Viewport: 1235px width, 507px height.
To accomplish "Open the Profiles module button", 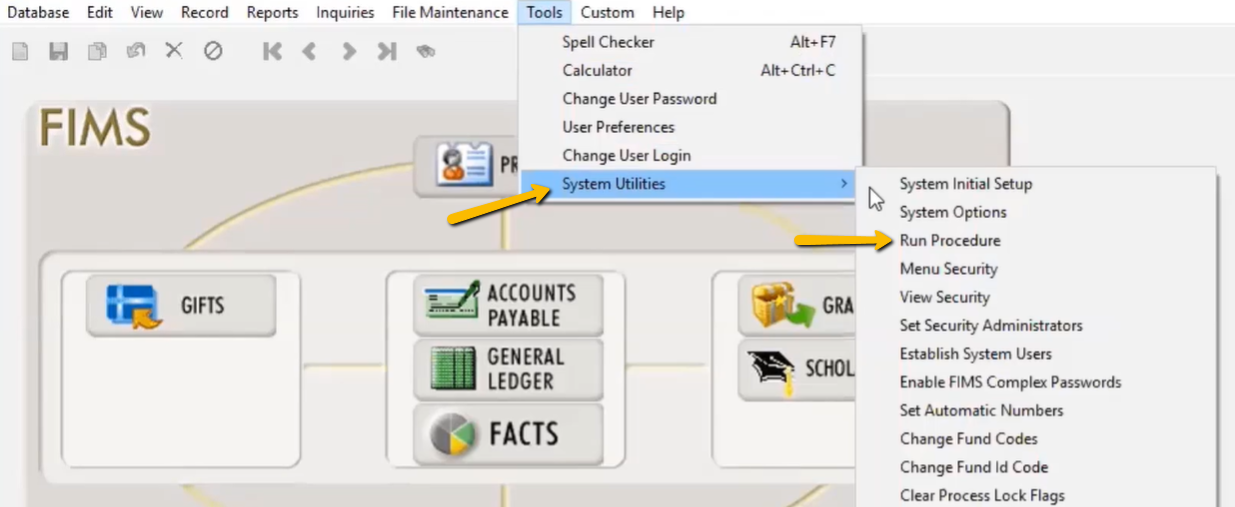I will 468,164.
